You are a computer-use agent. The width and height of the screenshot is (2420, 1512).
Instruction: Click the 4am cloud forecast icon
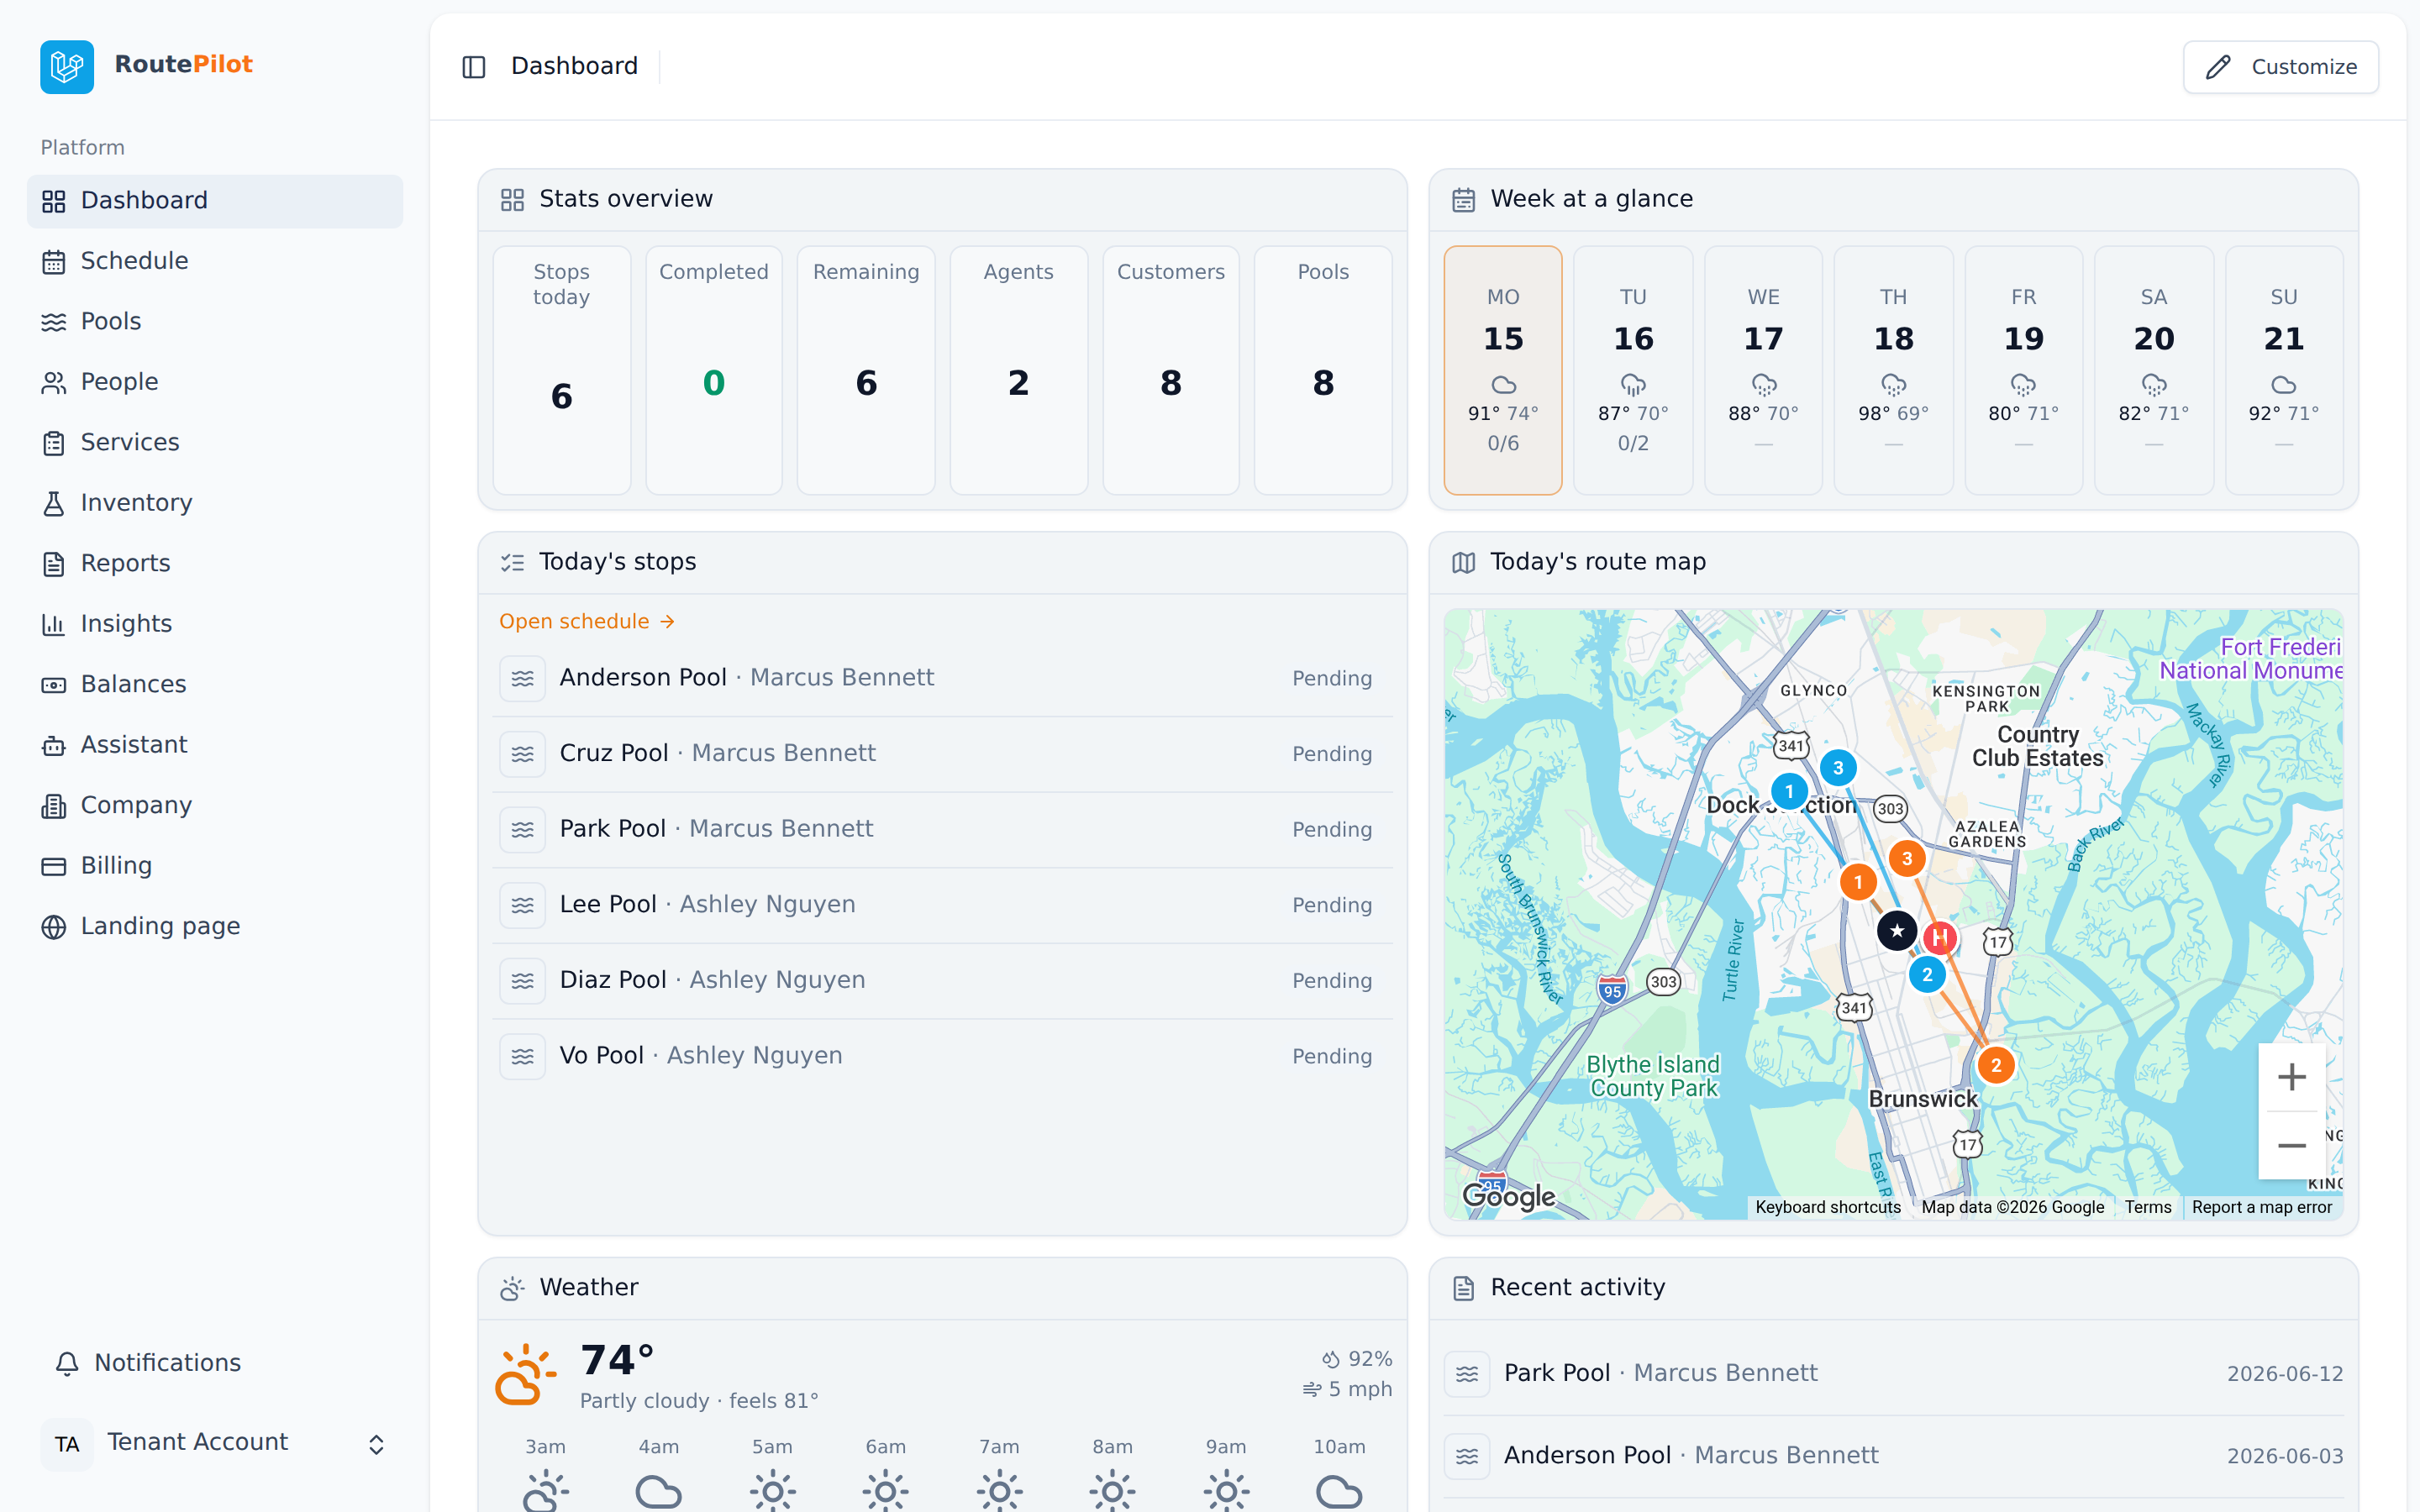(x=658, y=1491)
